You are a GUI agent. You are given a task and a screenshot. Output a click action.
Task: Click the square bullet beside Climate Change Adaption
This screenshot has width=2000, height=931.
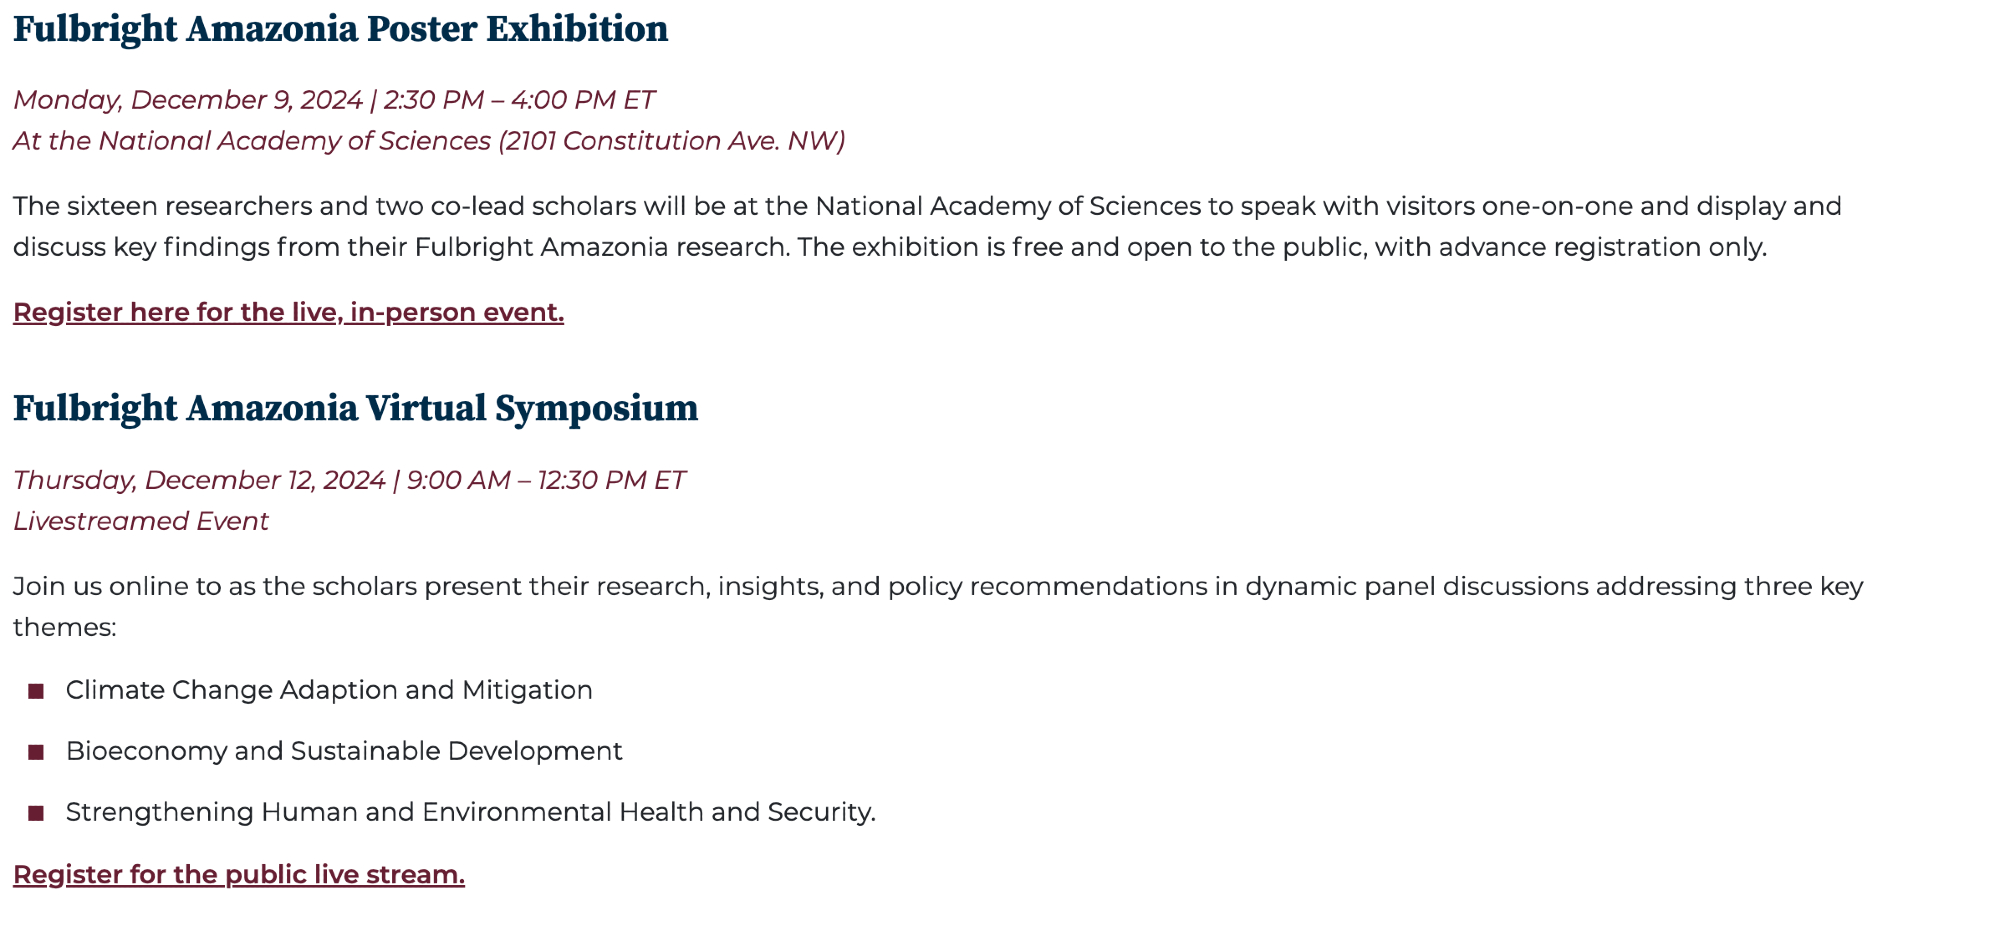(37, 691)
